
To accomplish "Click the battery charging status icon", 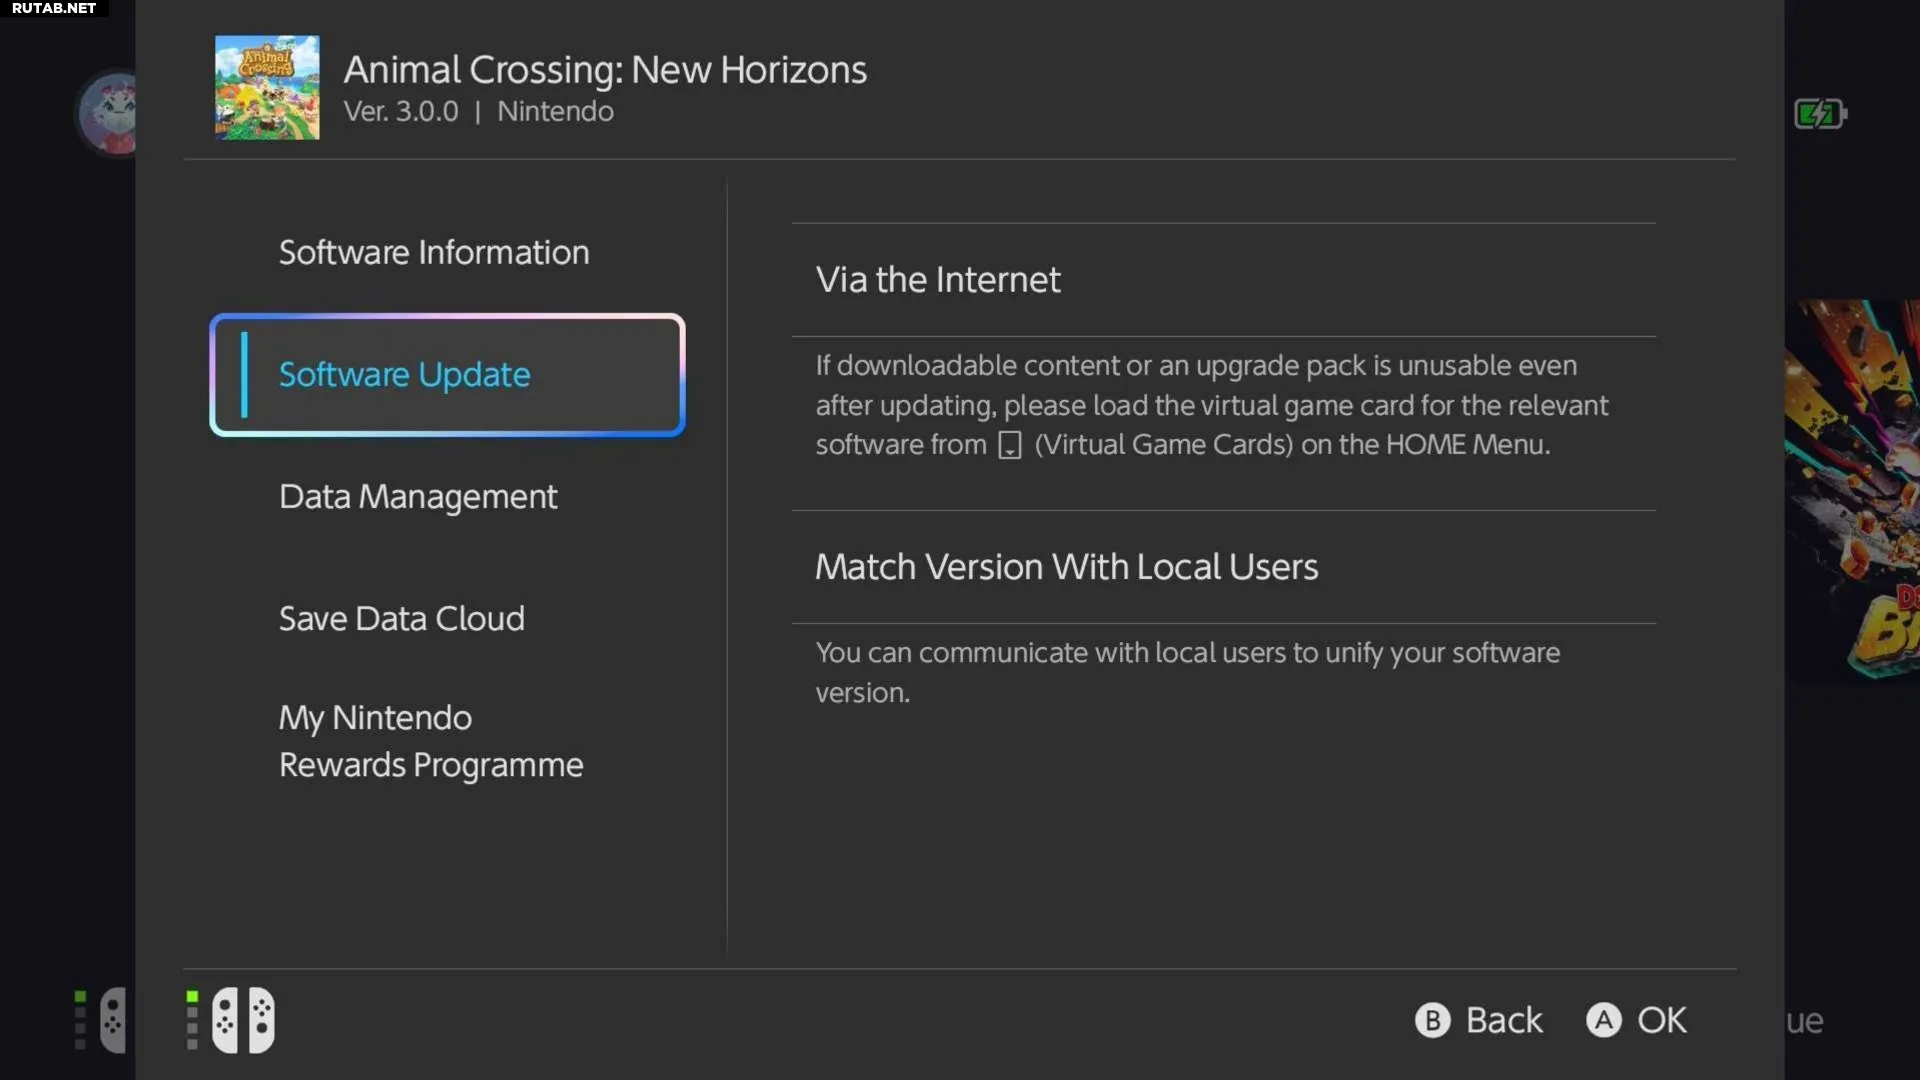I will 1819,114.
